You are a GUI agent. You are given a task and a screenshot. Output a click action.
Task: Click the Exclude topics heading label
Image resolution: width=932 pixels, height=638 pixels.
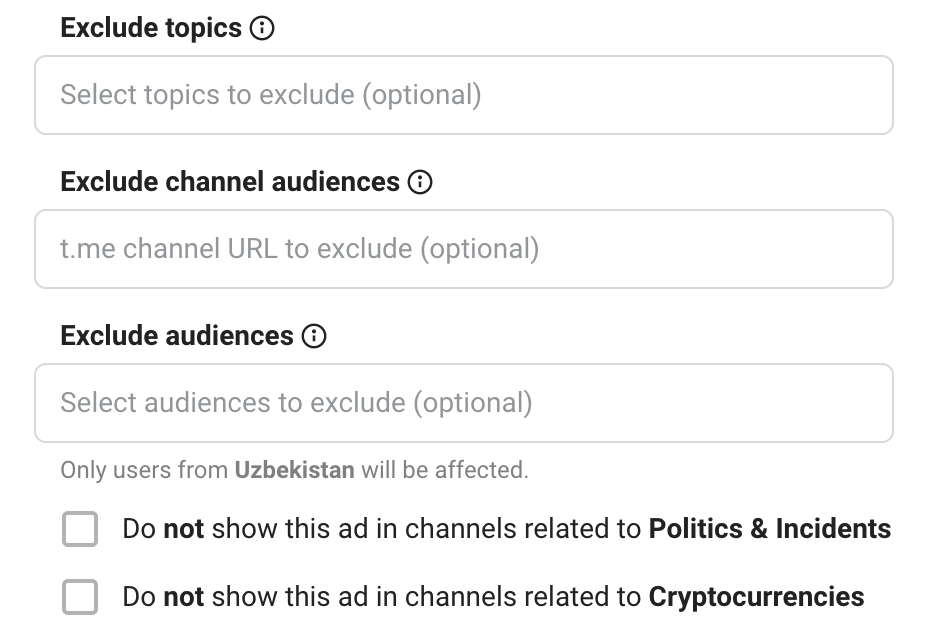151,28
